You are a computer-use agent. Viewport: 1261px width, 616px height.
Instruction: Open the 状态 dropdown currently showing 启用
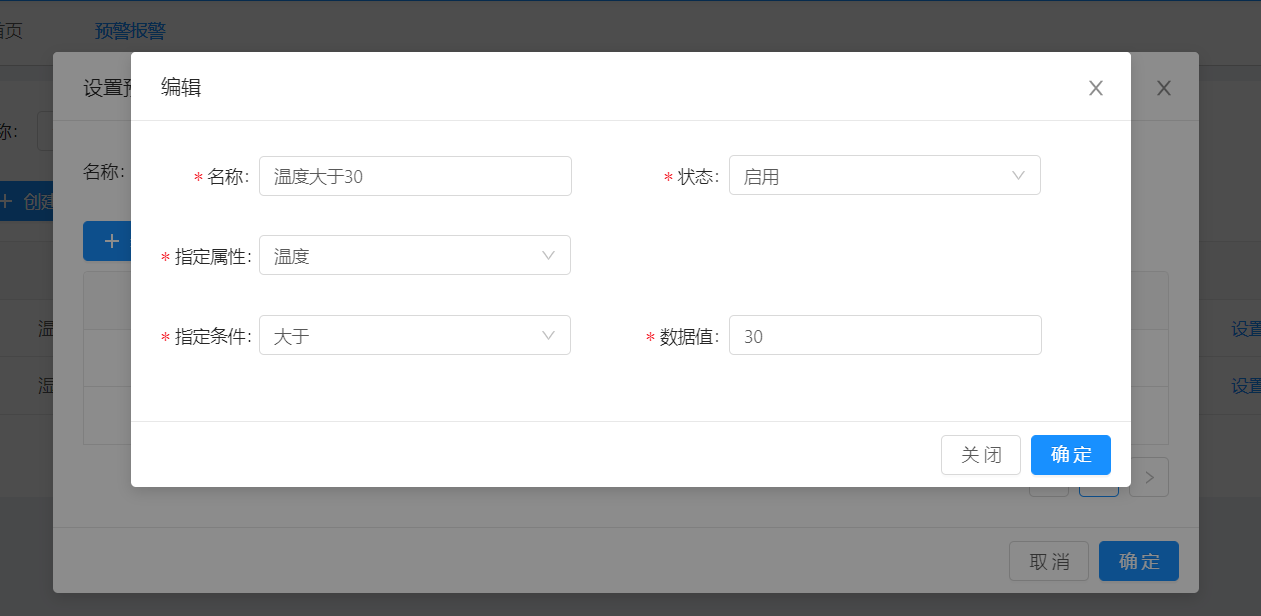click(884, 175)
